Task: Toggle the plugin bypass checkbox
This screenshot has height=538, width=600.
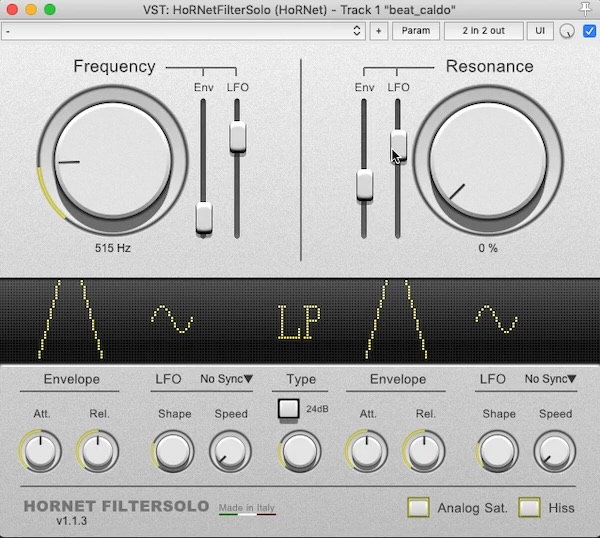Action: pyautogui.click(x=589, y=31)
